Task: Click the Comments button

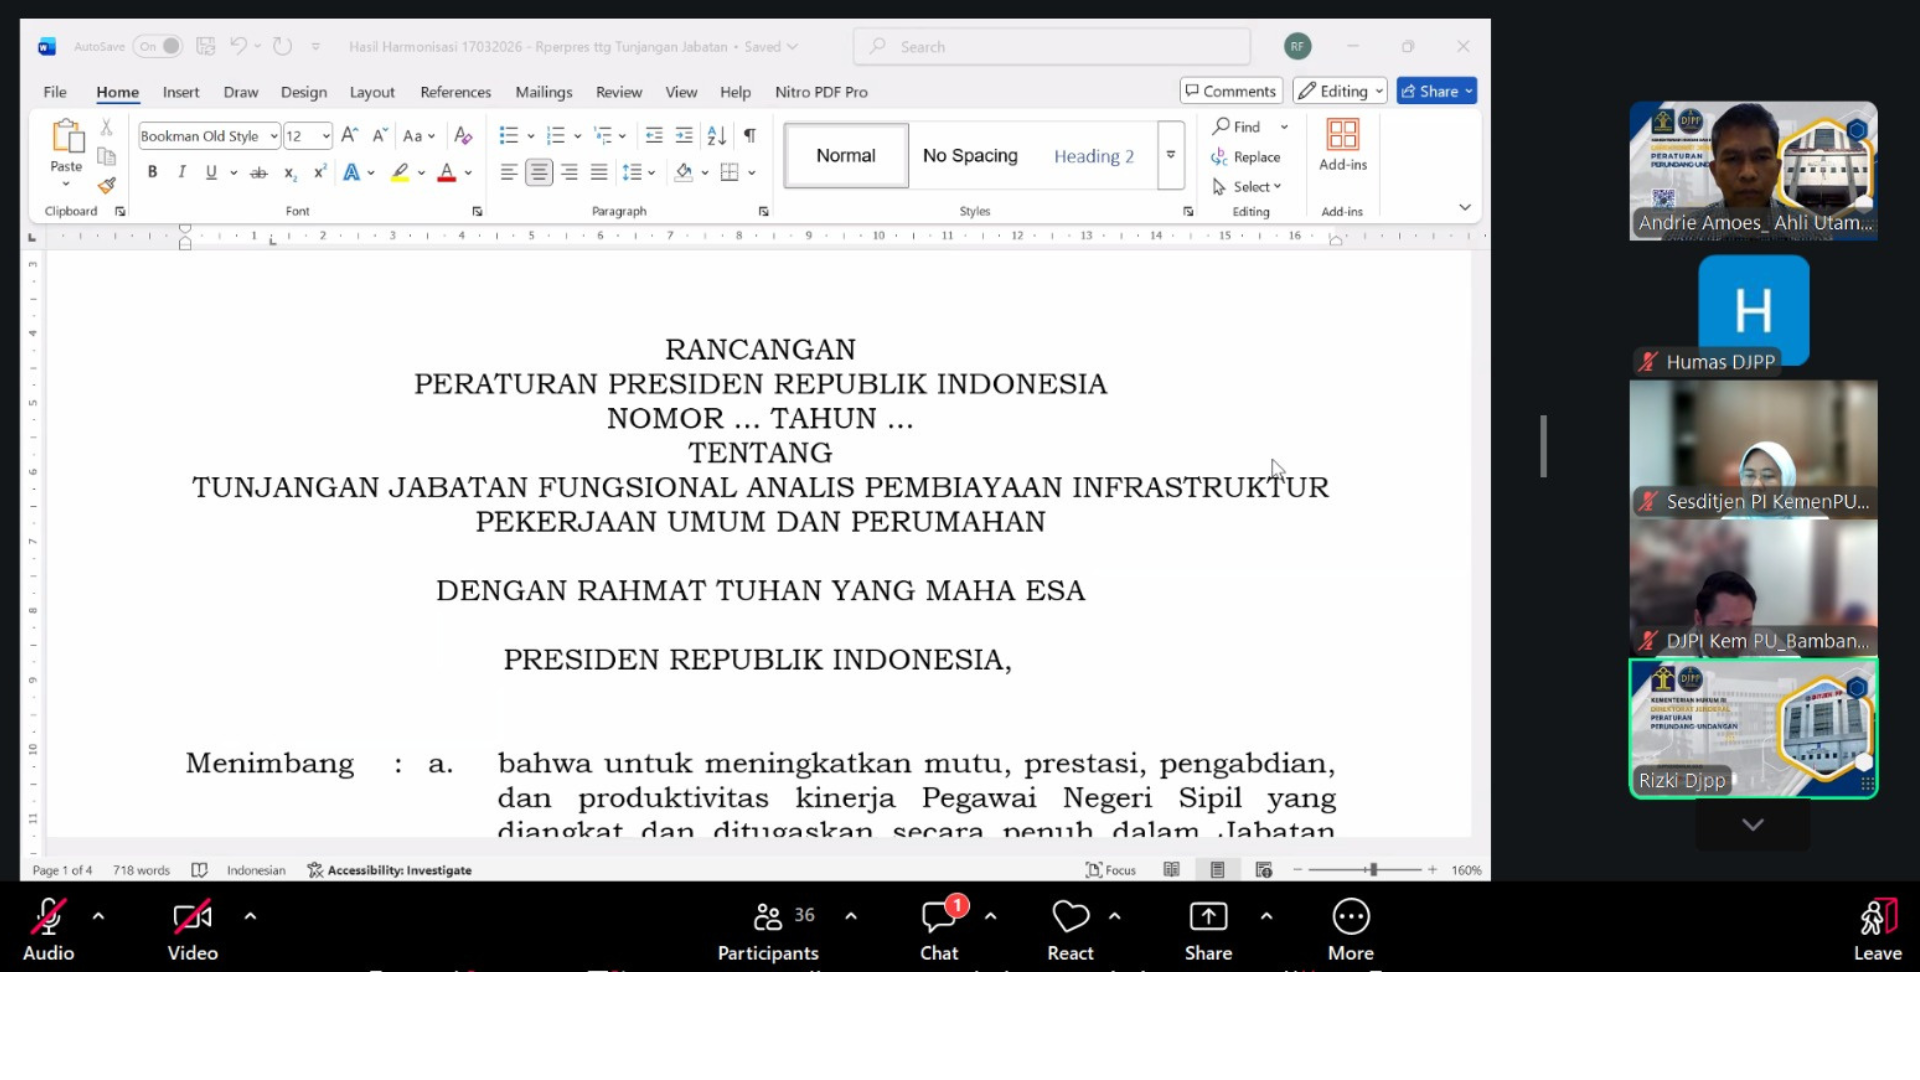Action: tap(1230, 91)
